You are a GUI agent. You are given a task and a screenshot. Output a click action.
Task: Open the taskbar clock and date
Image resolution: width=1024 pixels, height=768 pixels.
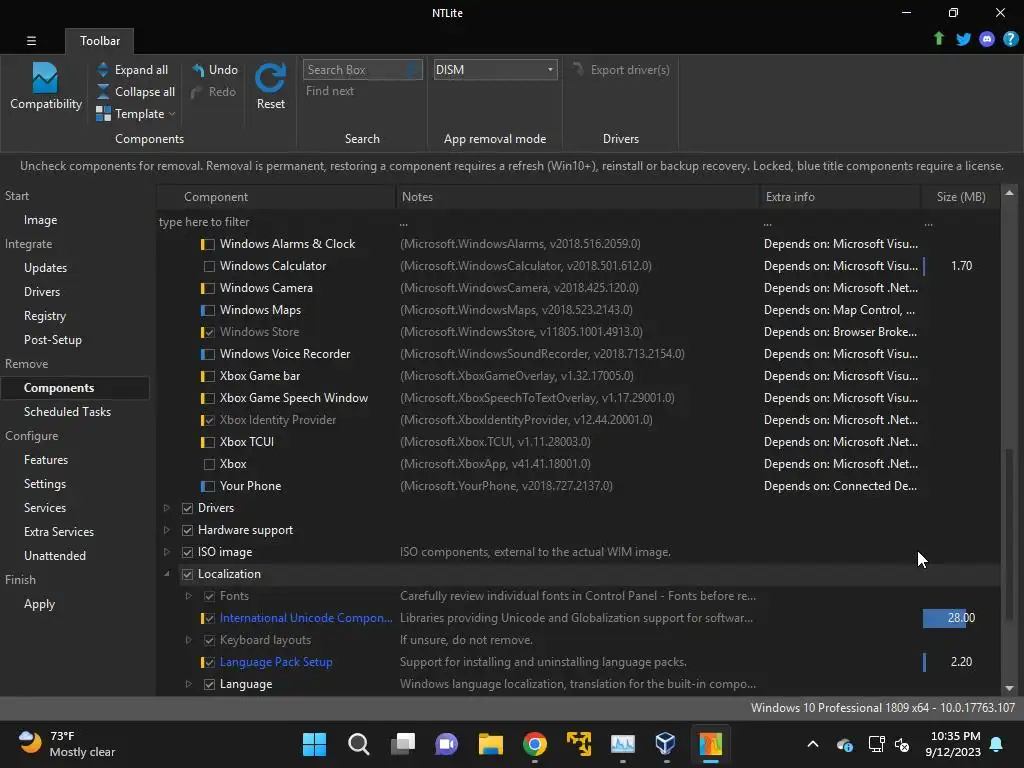pyautogui.click(x=953, y=744)
